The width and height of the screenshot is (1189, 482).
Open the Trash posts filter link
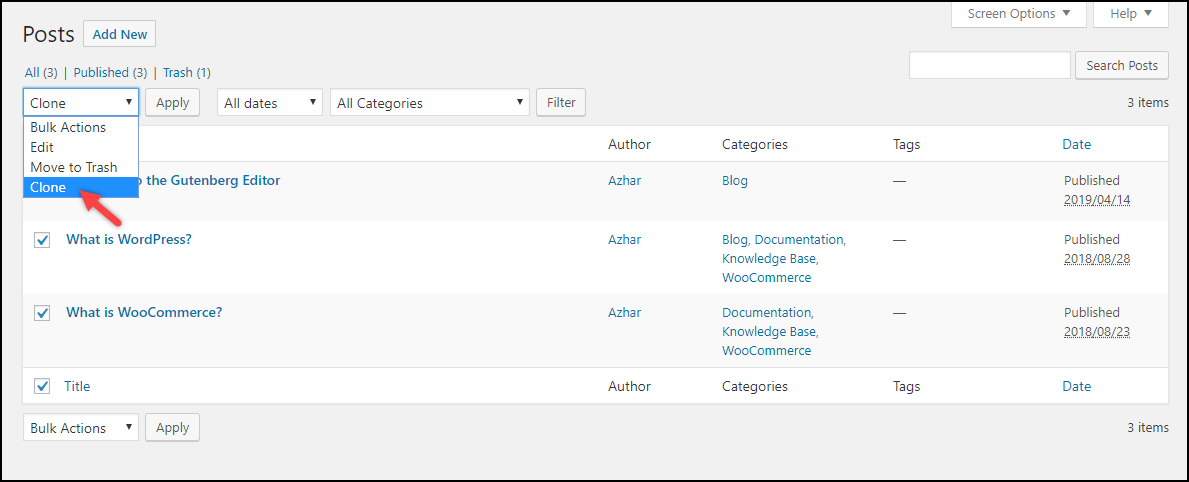click(177, 73)
